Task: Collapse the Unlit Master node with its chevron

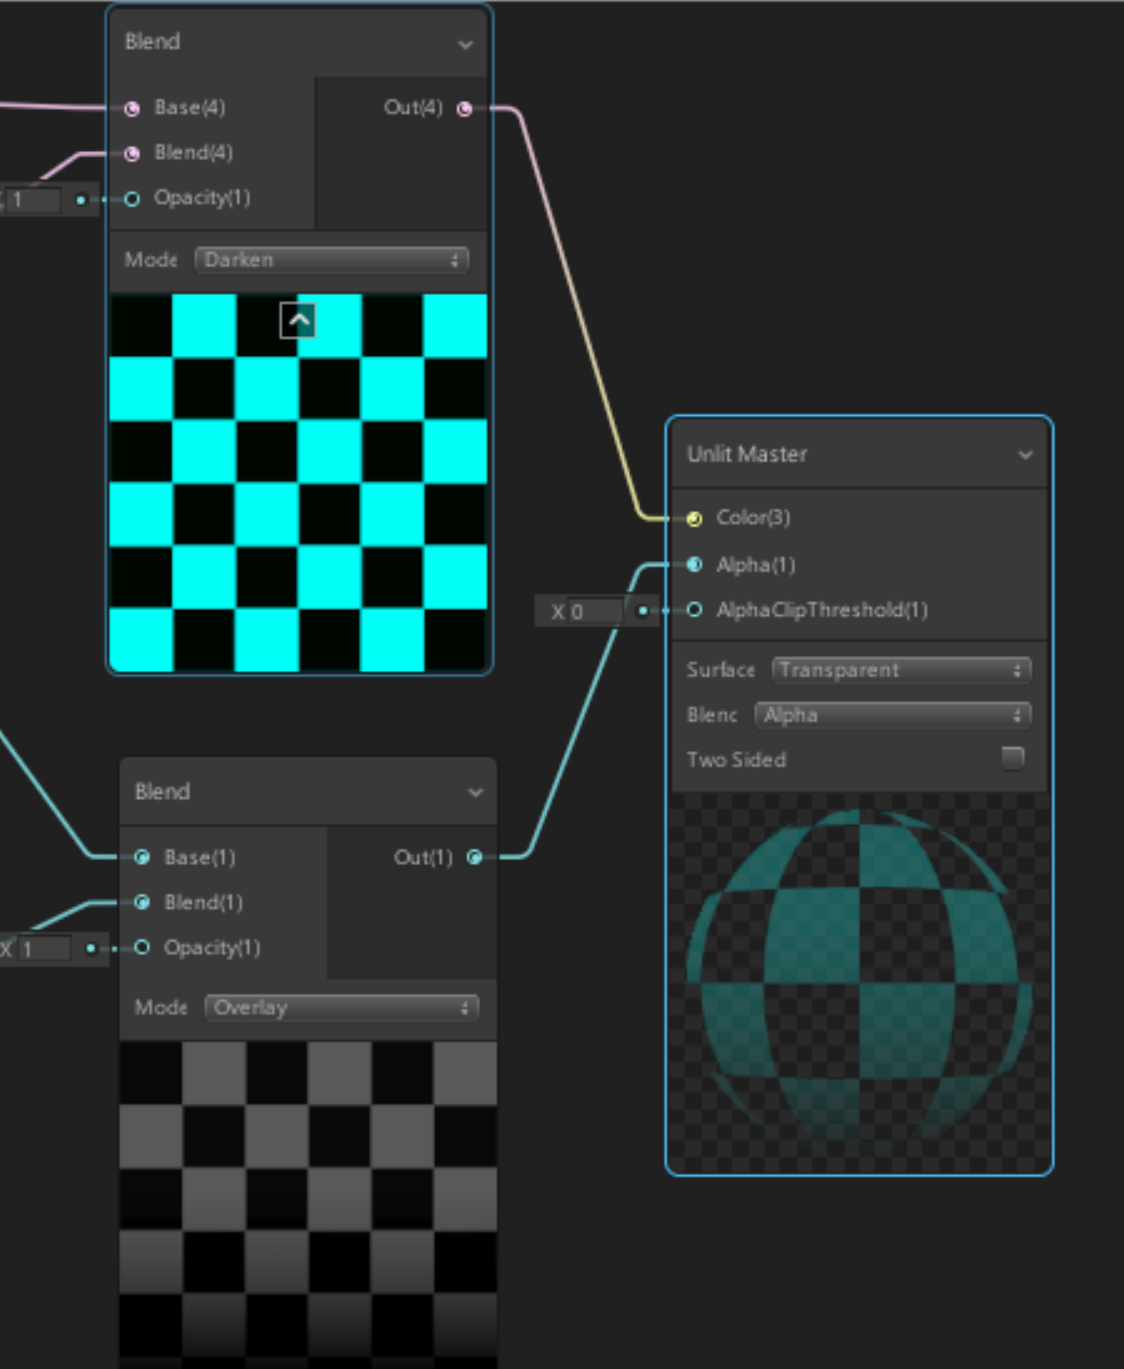Action: 1025,455
